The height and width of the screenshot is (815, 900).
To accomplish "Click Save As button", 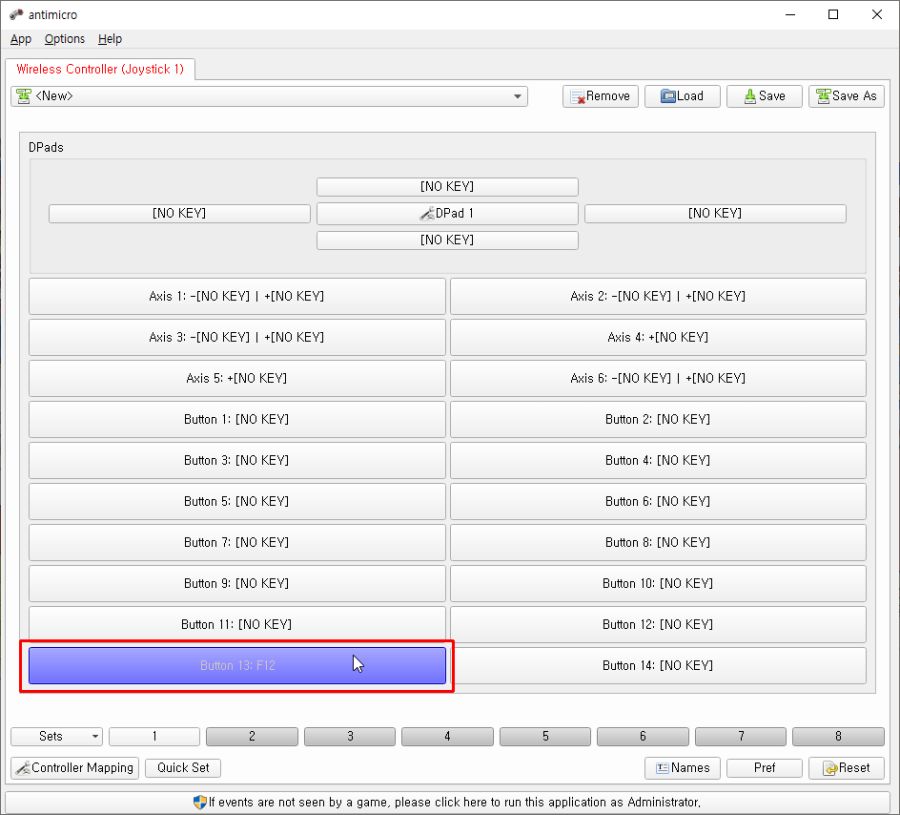I will (846, 96).
